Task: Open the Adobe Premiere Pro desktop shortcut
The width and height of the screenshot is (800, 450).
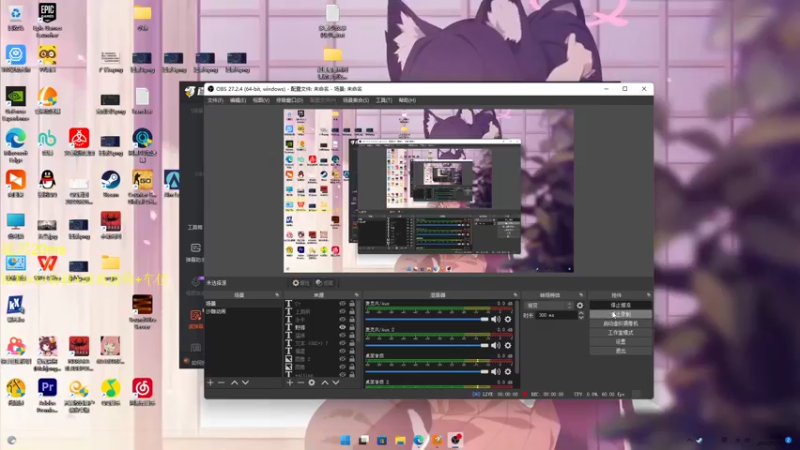Action: [47, 395]
